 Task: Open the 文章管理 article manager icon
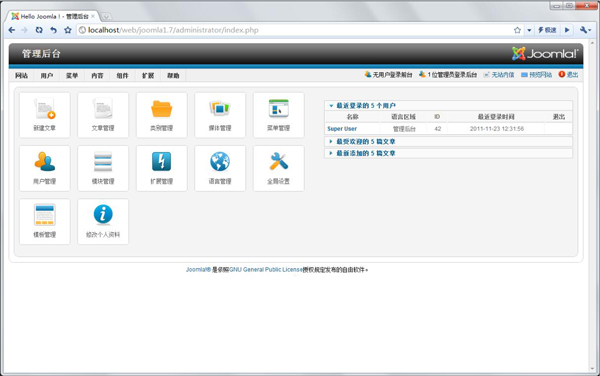(103, 115)
